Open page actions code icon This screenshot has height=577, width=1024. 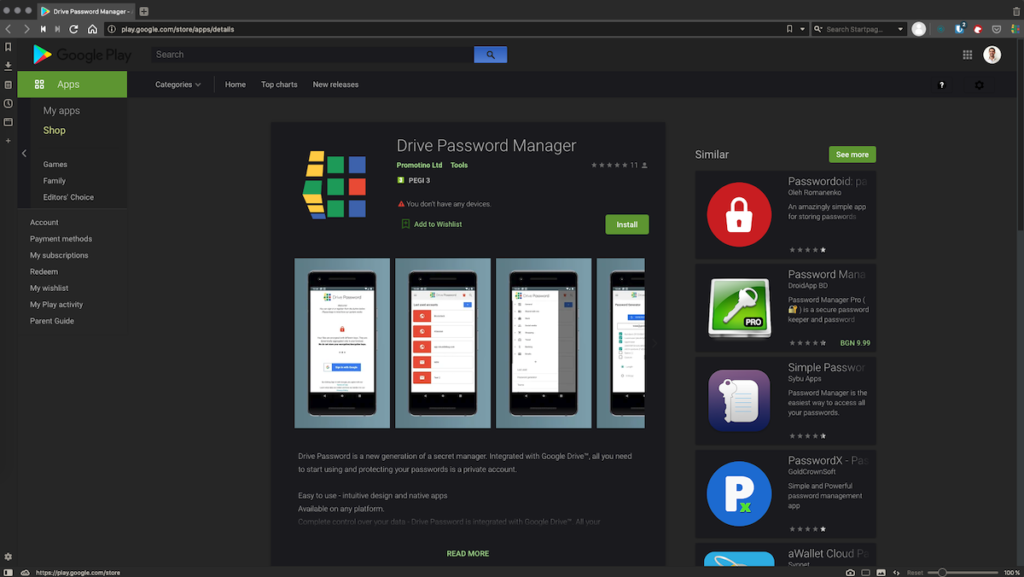click(x=897, y=572)
